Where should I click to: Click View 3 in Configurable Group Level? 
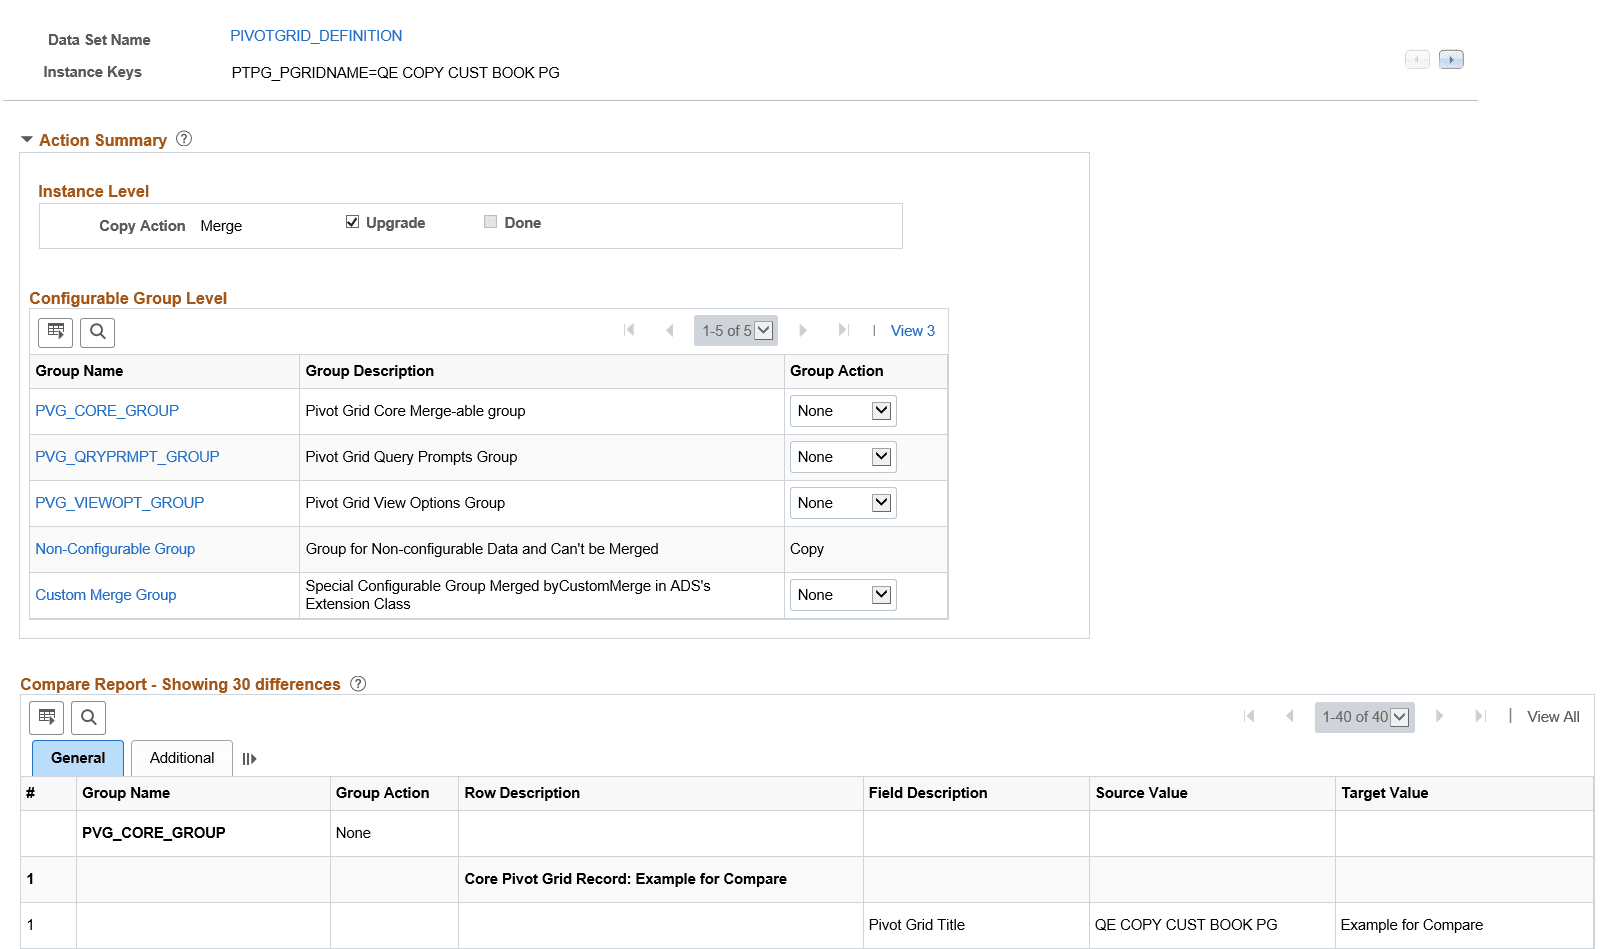point(911,330)
